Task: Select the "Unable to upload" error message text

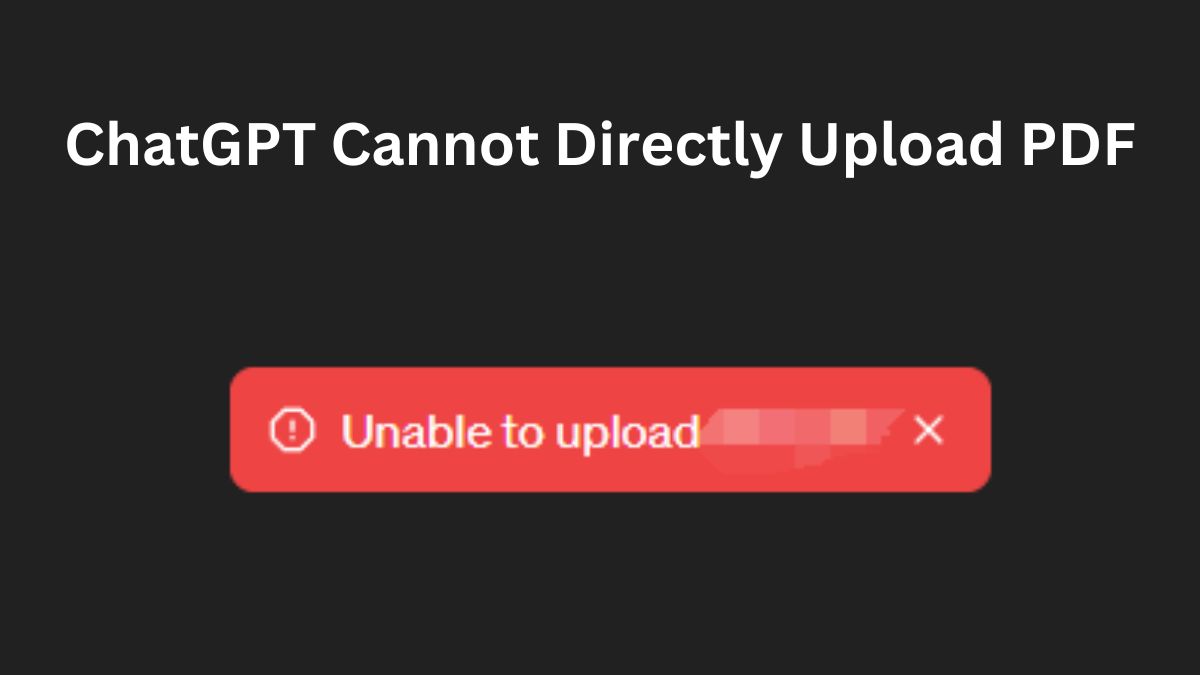Action: 520,432
